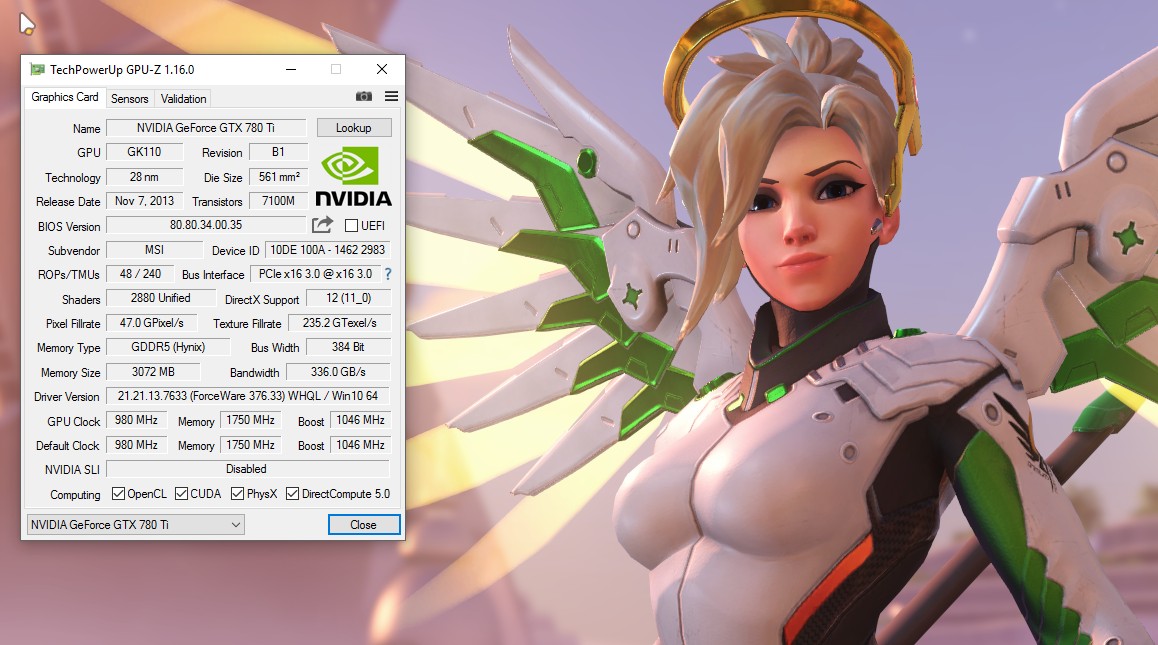Click the Default Clock value 980 MHz

(x=136, y=445)
